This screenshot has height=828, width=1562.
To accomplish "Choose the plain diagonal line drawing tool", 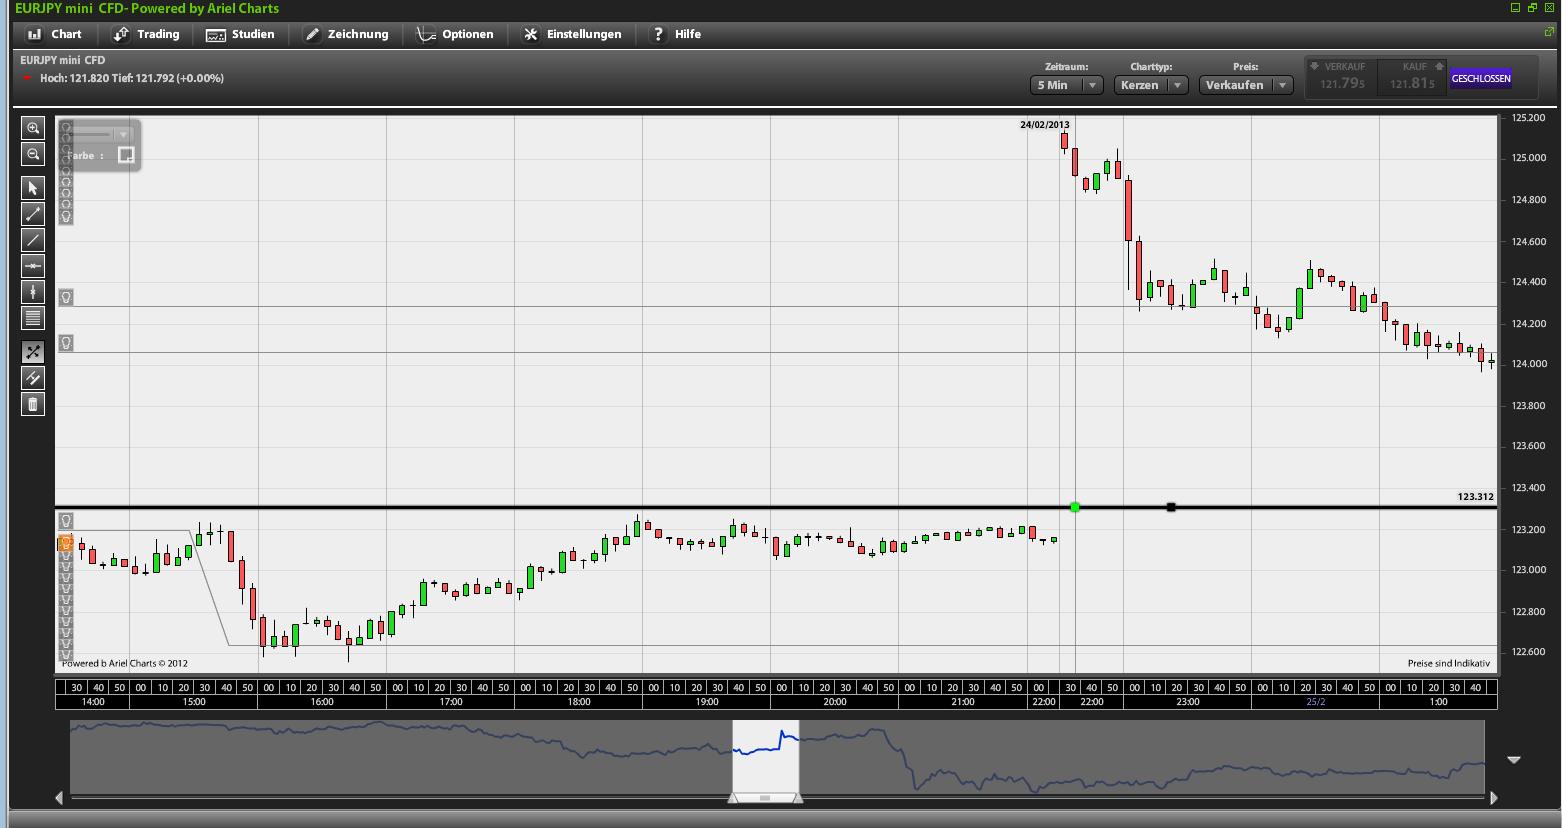I will coord(33,240).
